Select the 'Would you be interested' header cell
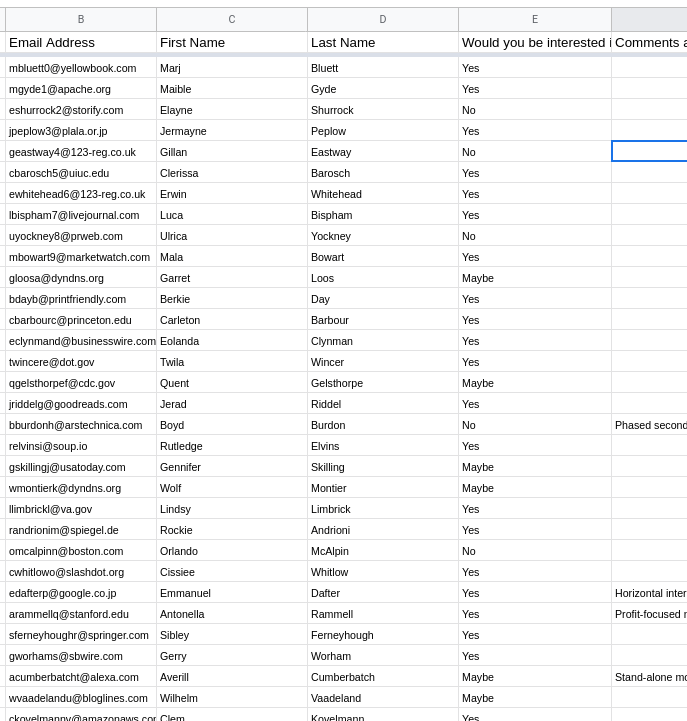Screen dimensions: 687x721 [x=535, y=42]
